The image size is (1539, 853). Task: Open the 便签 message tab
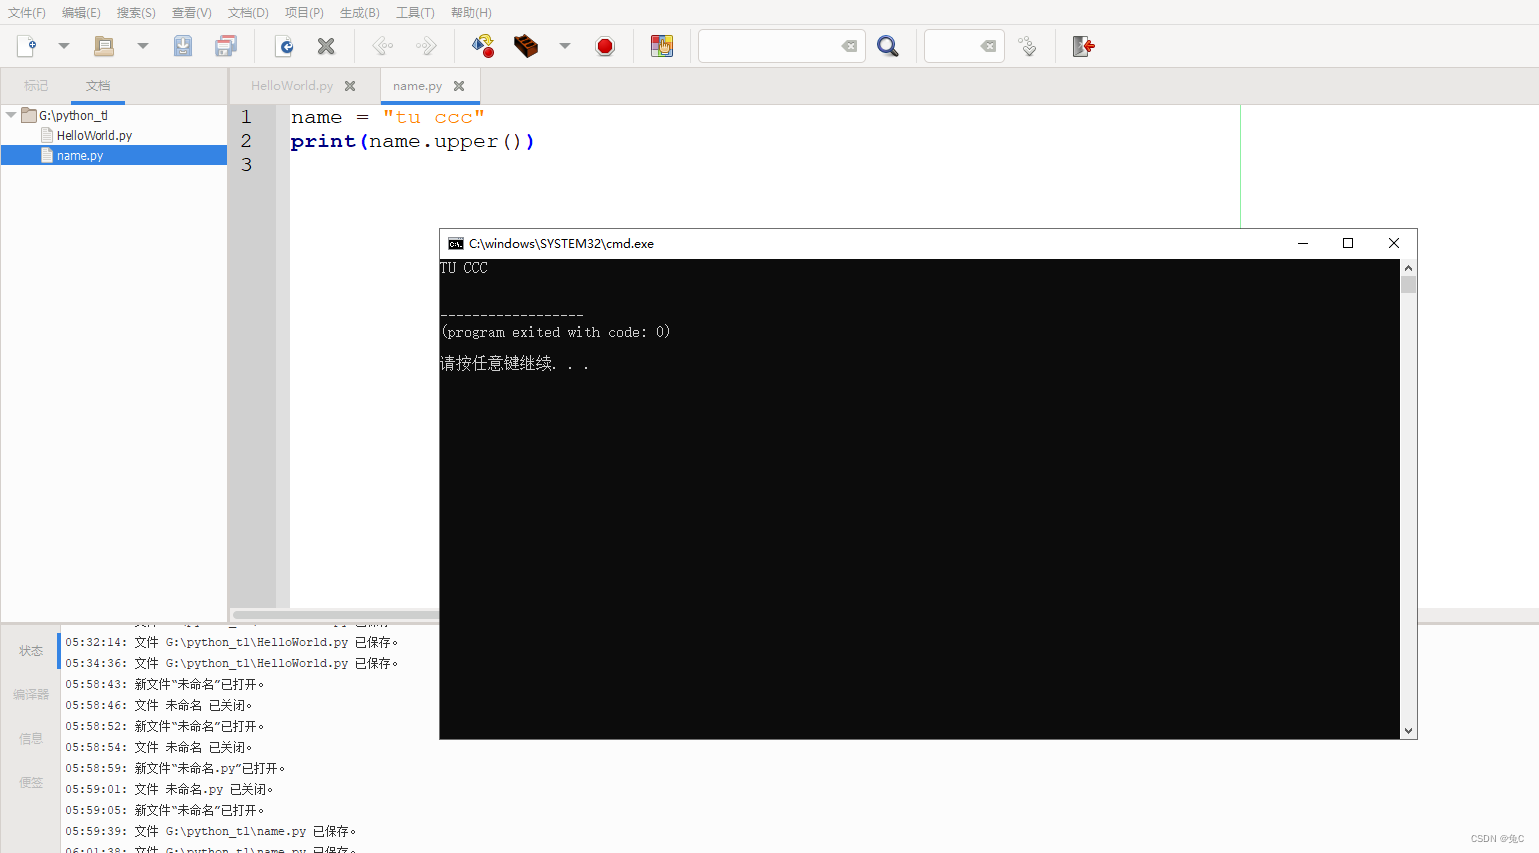point(31,783)
